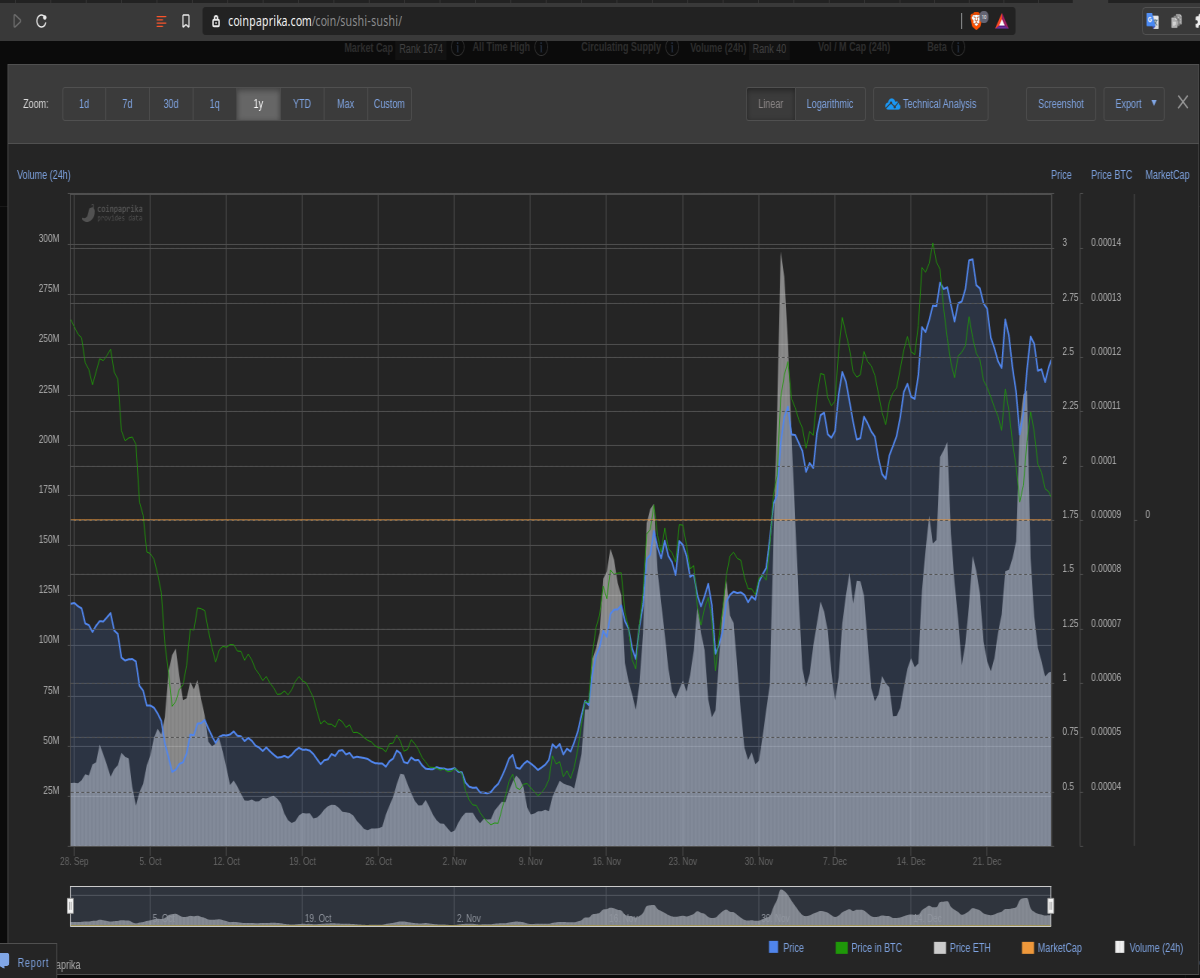Click the left navigator range handle
Viewport: 1200px width, 978px height.
[70, 906]
